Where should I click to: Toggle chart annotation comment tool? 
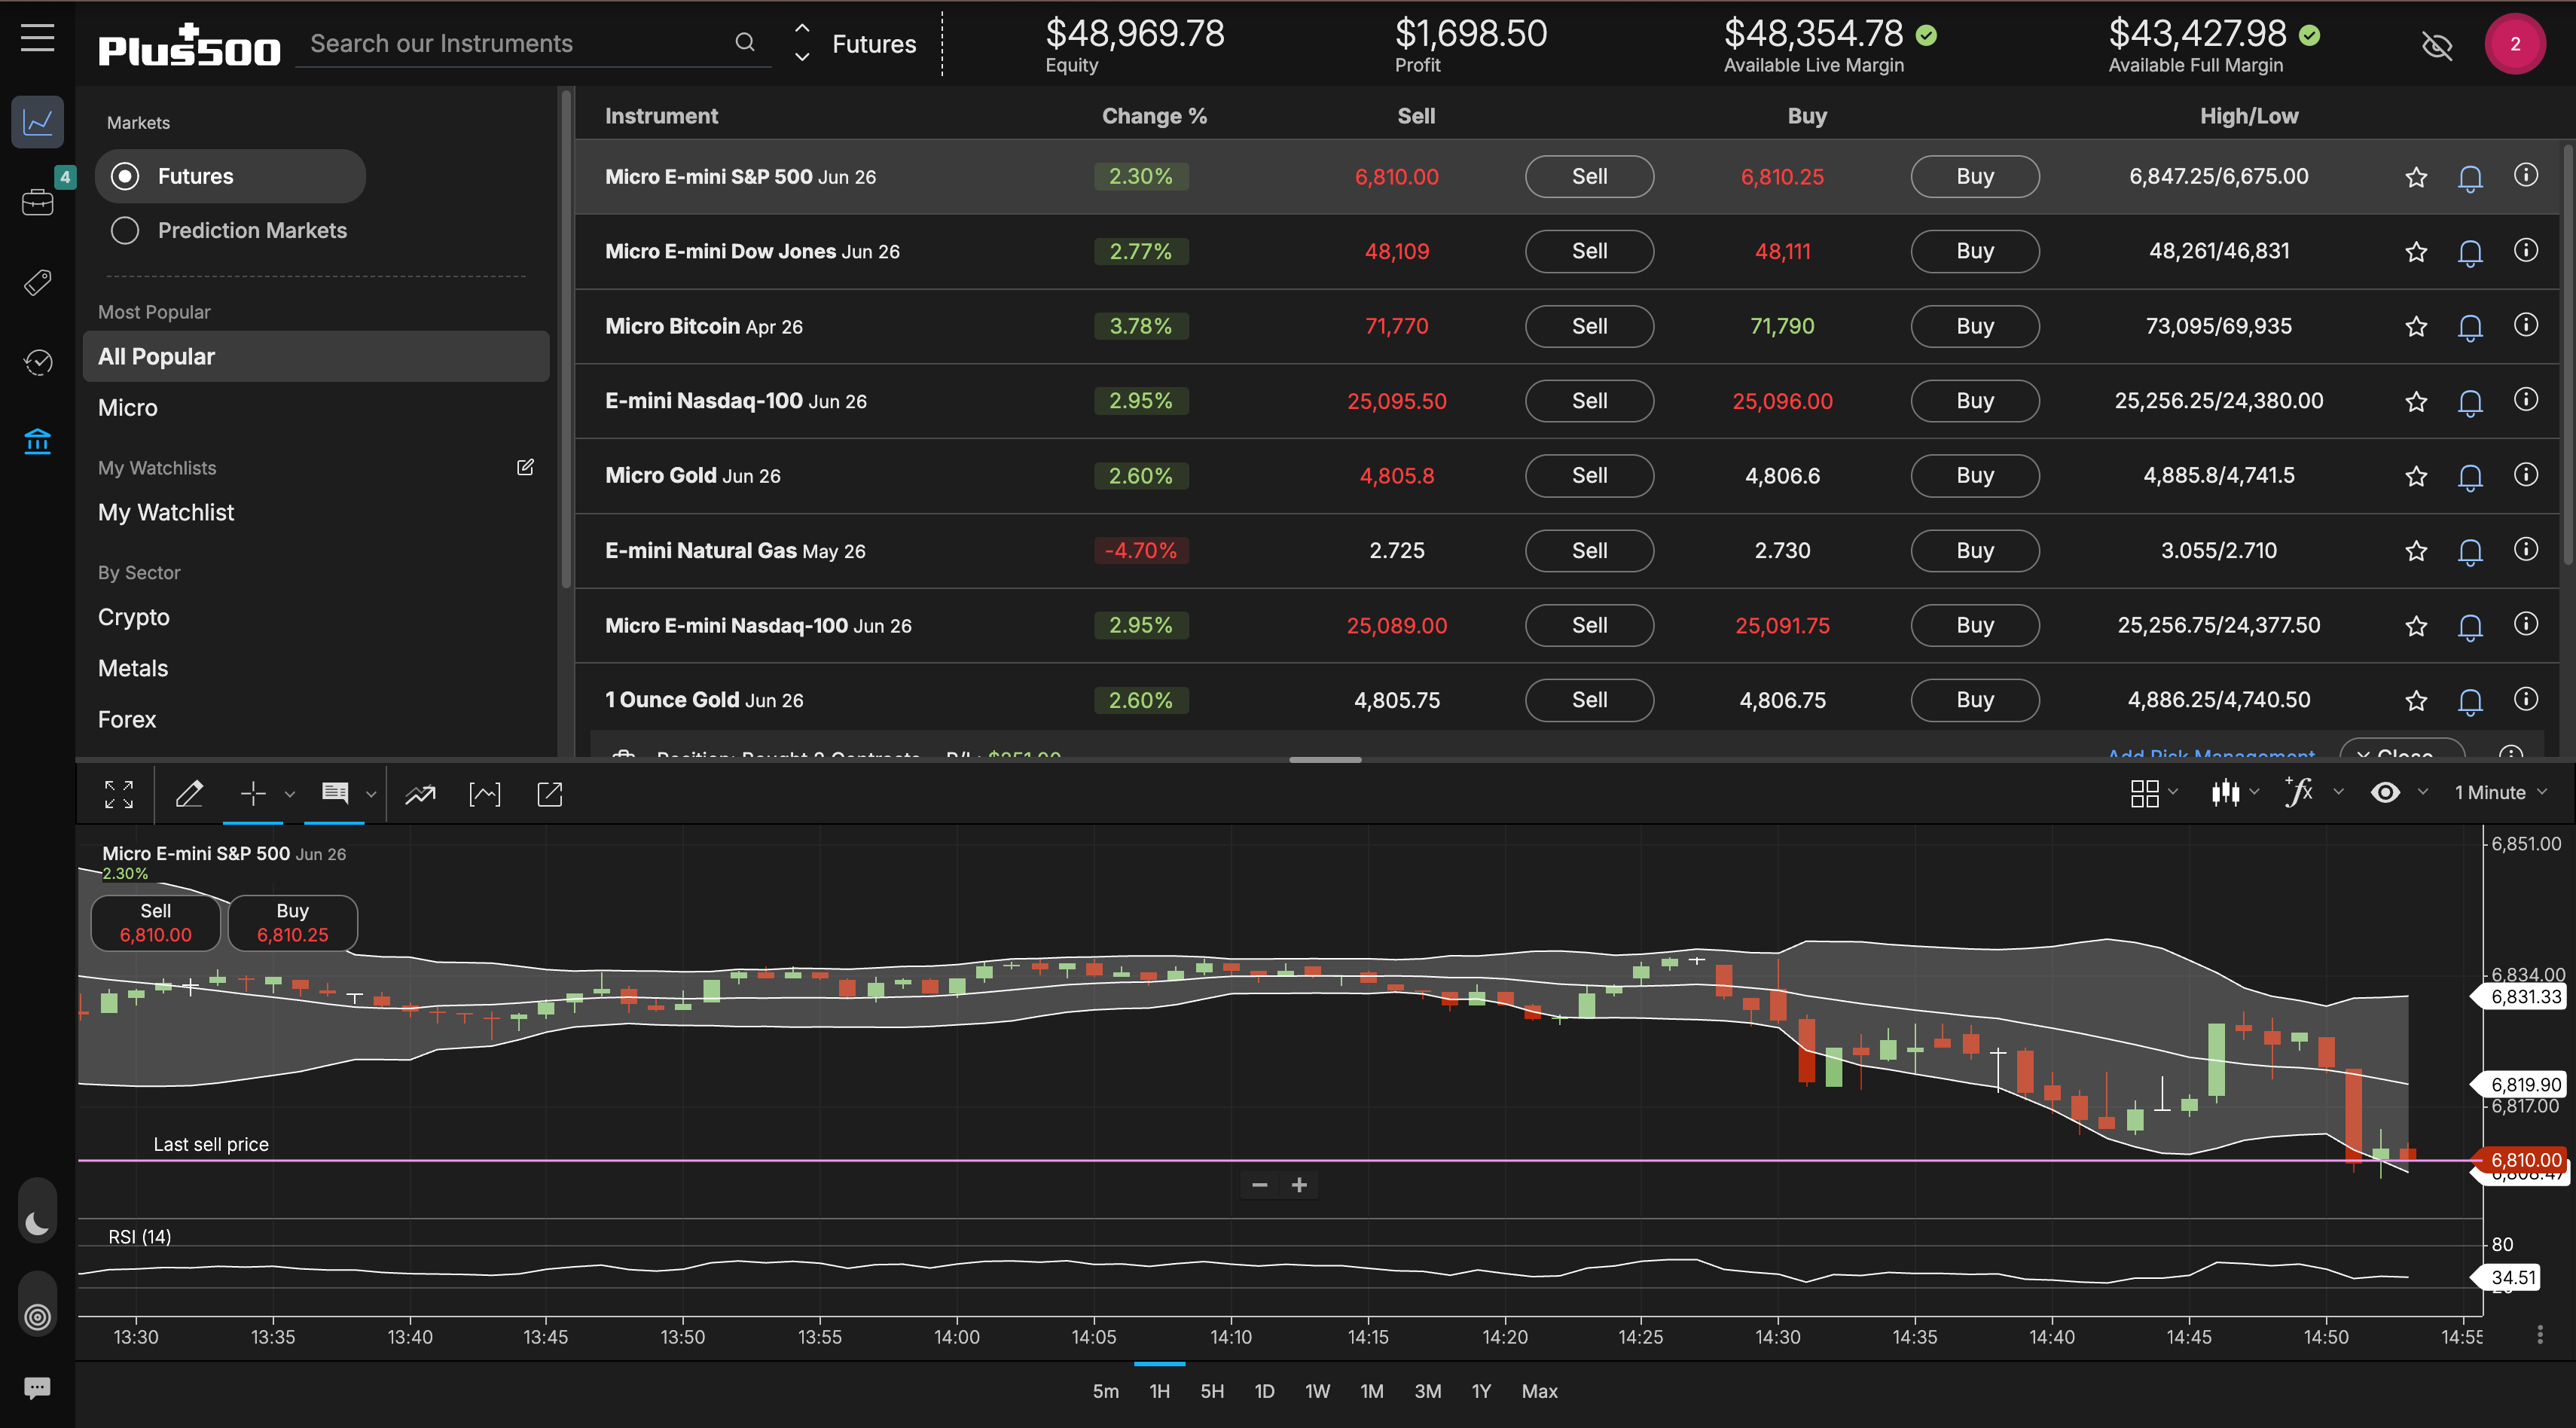pyautogui.click(x=335, y=794)
